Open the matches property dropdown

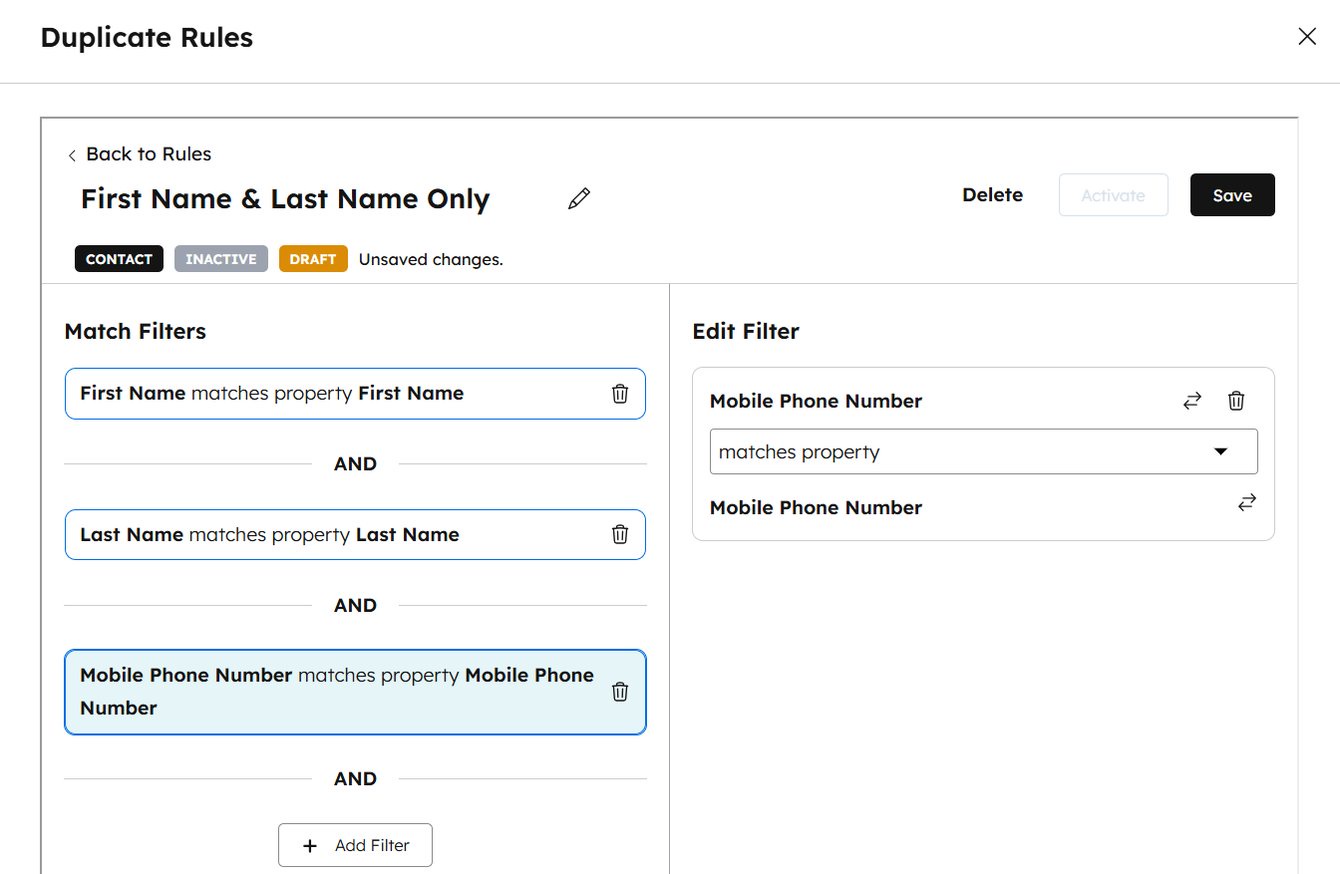(x=983, y=452)
